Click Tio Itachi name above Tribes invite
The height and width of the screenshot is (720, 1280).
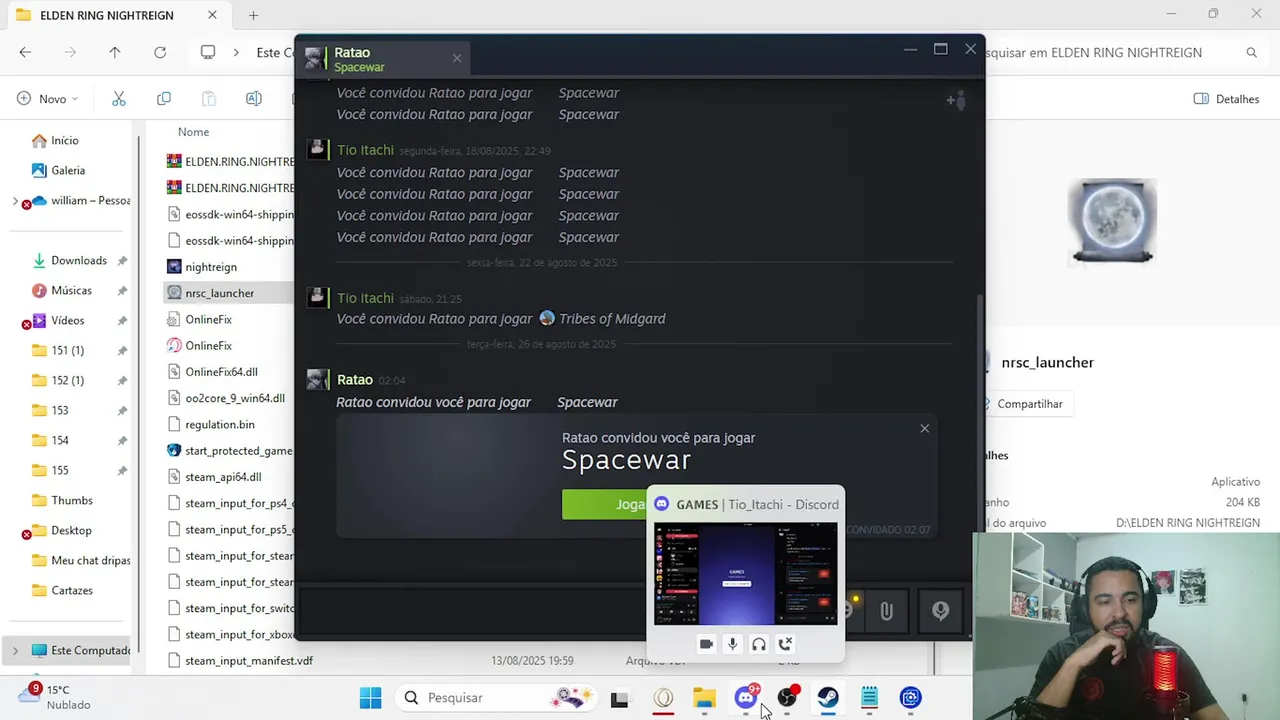point(365,298)
